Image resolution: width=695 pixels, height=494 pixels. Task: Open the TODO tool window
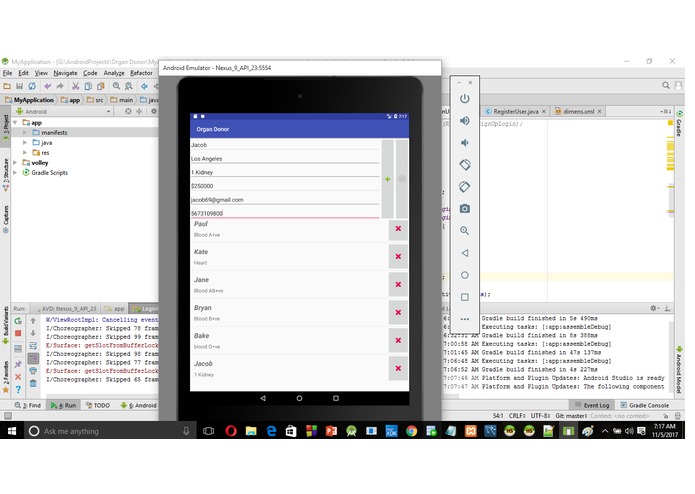tap(98, 405)
